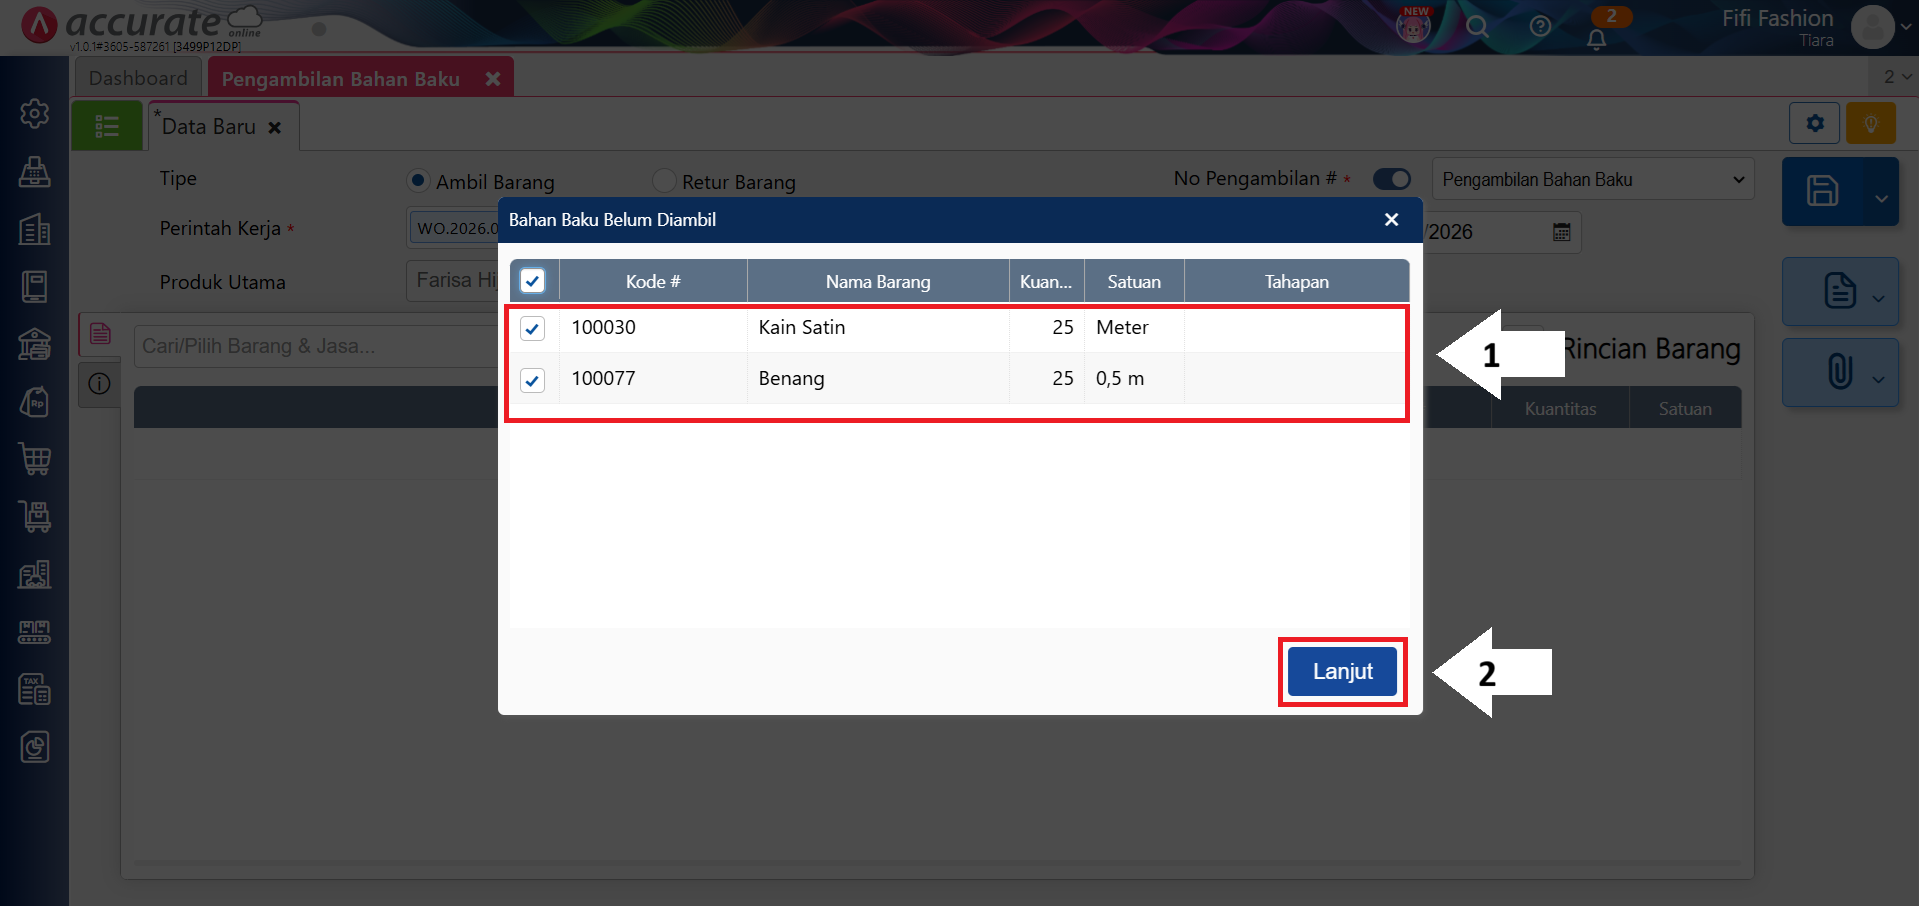This screenshot has width=1919, height=906.
Task: Switch to the Dashboard tab
Action: click(x=138, y=78)
